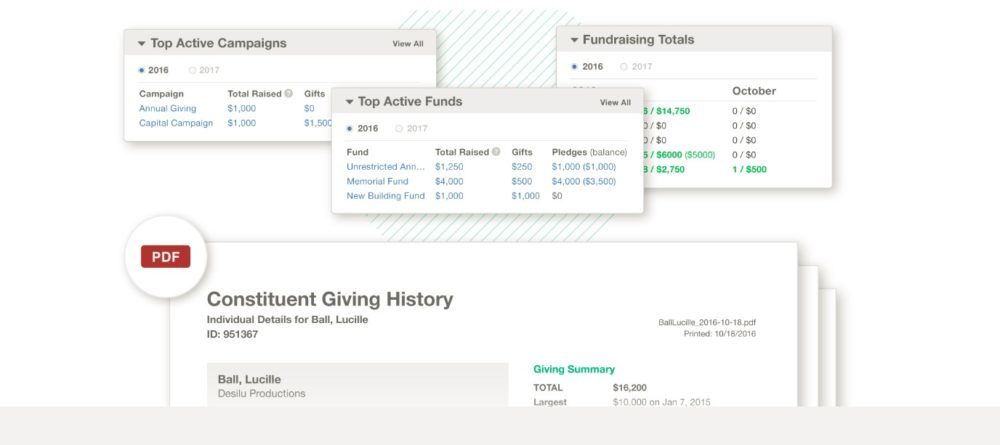The width and height of the screenshot is (1000, 445).
Task: Open View All for Top Active Funds
Action: click(x=615, y=102)
